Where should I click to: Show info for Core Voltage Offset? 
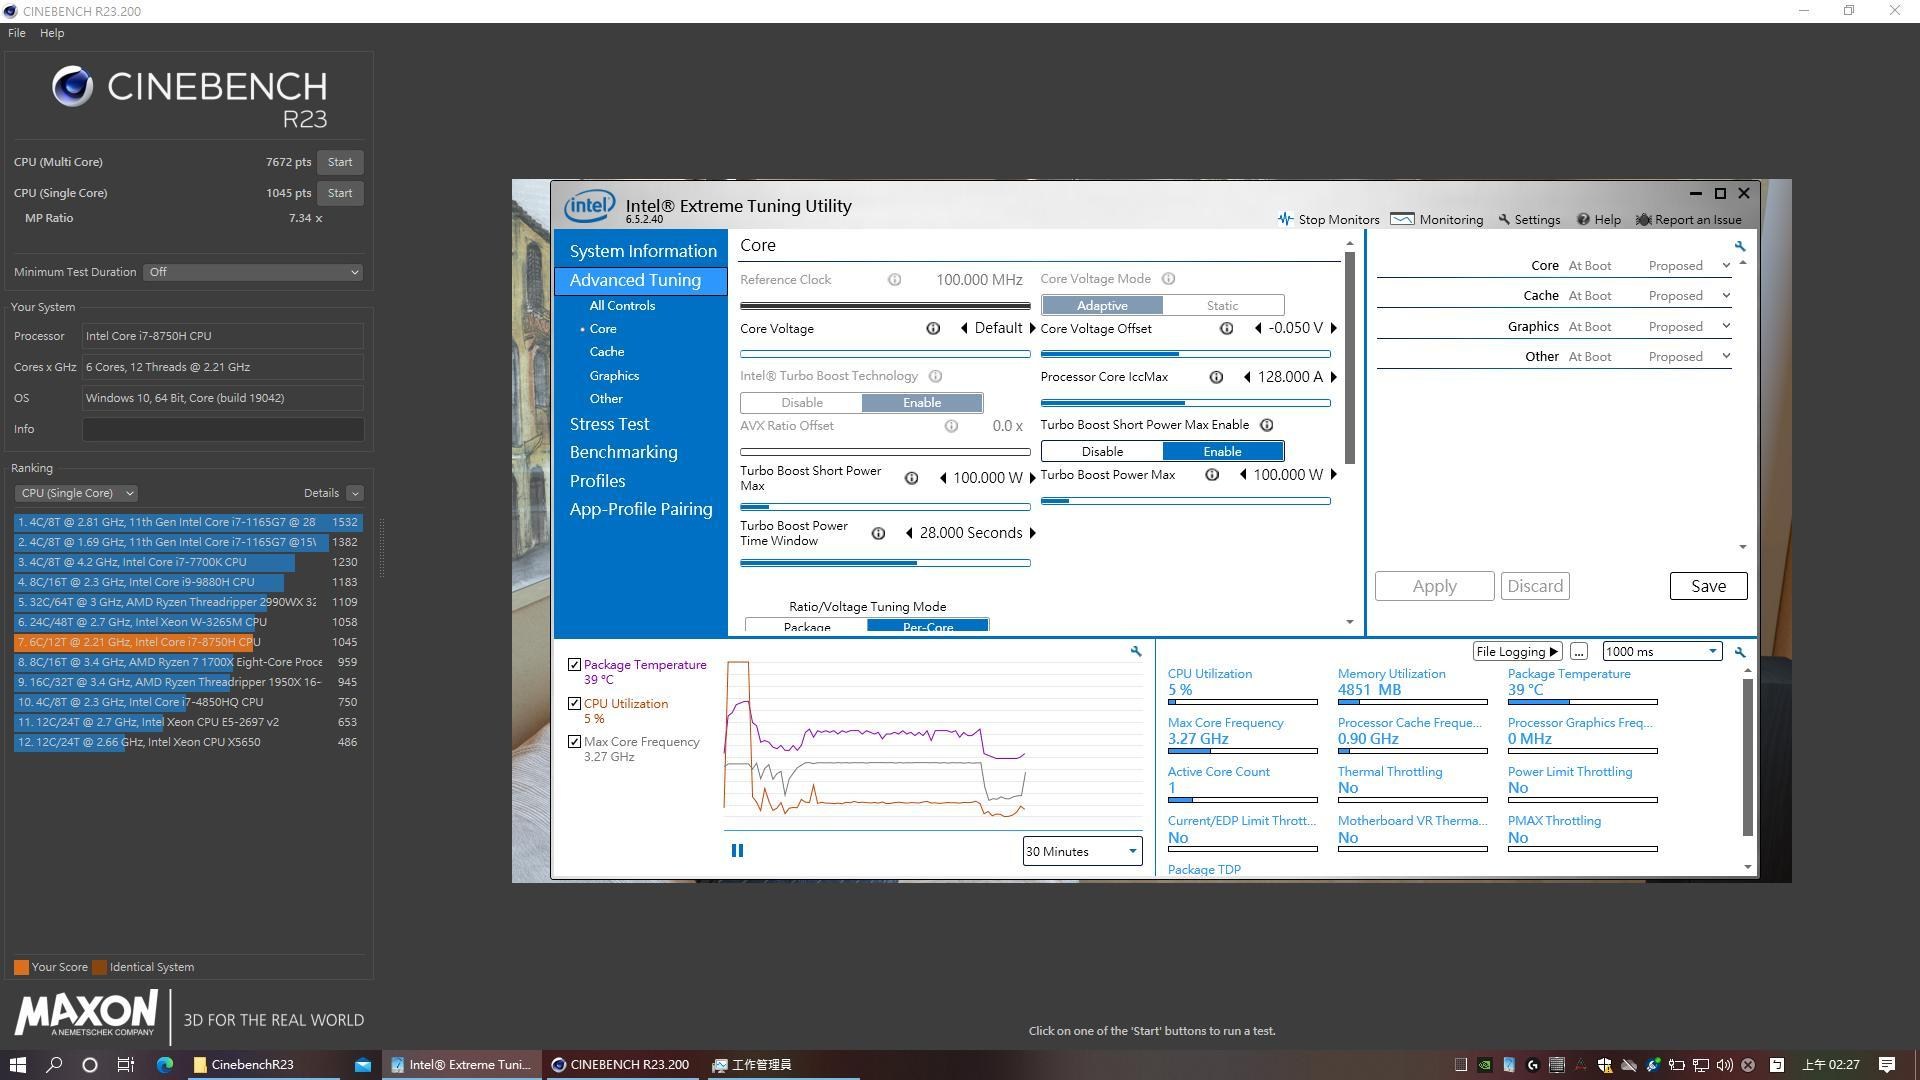1226,329
